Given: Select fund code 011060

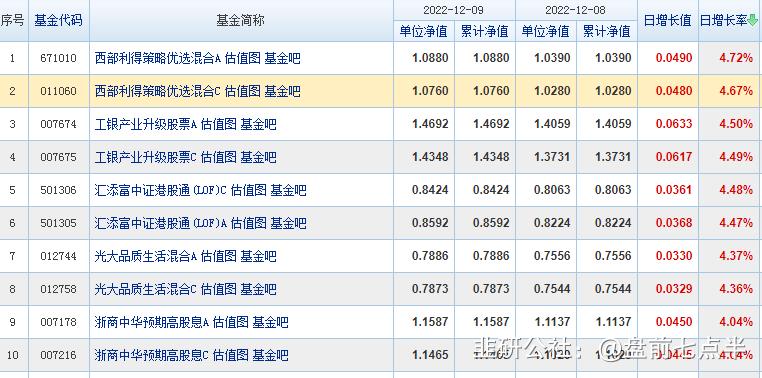Looking at the screenshot, I should [x=58, y=91].
